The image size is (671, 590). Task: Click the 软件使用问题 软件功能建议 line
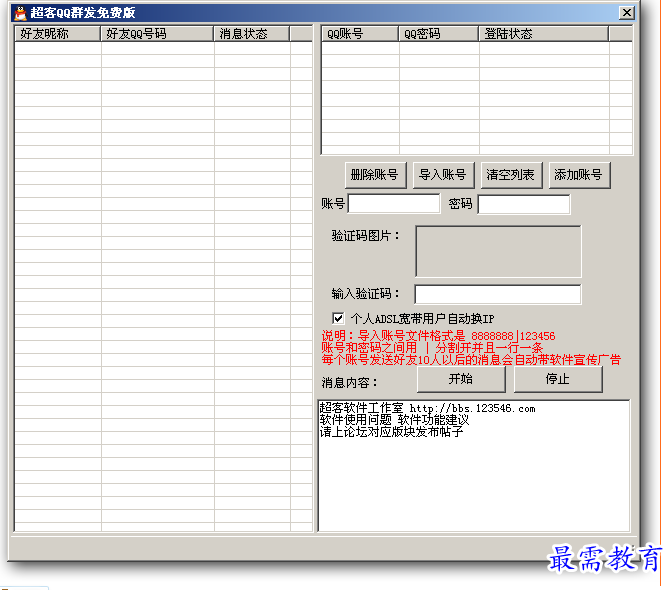click(x=395, y=420)
